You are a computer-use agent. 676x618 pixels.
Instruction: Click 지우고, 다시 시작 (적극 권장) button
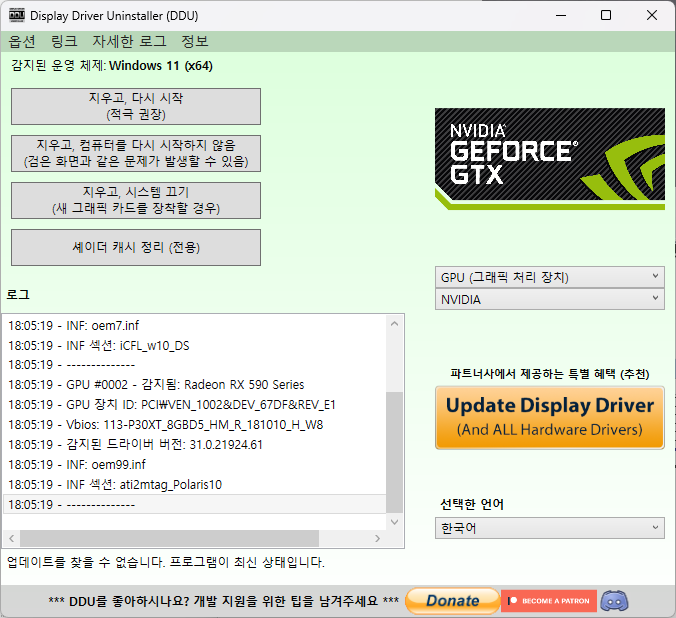click(136, 107)
